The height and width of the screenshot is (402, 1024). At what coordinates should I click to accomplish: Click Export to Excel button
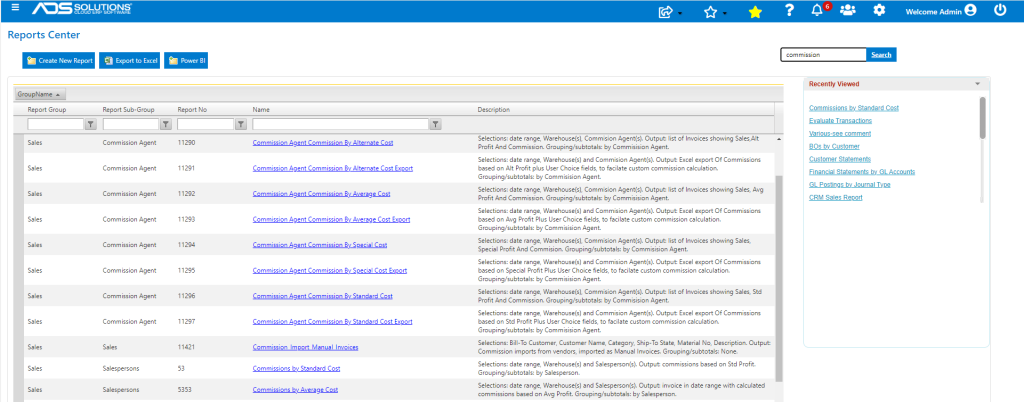click(129, 61)
